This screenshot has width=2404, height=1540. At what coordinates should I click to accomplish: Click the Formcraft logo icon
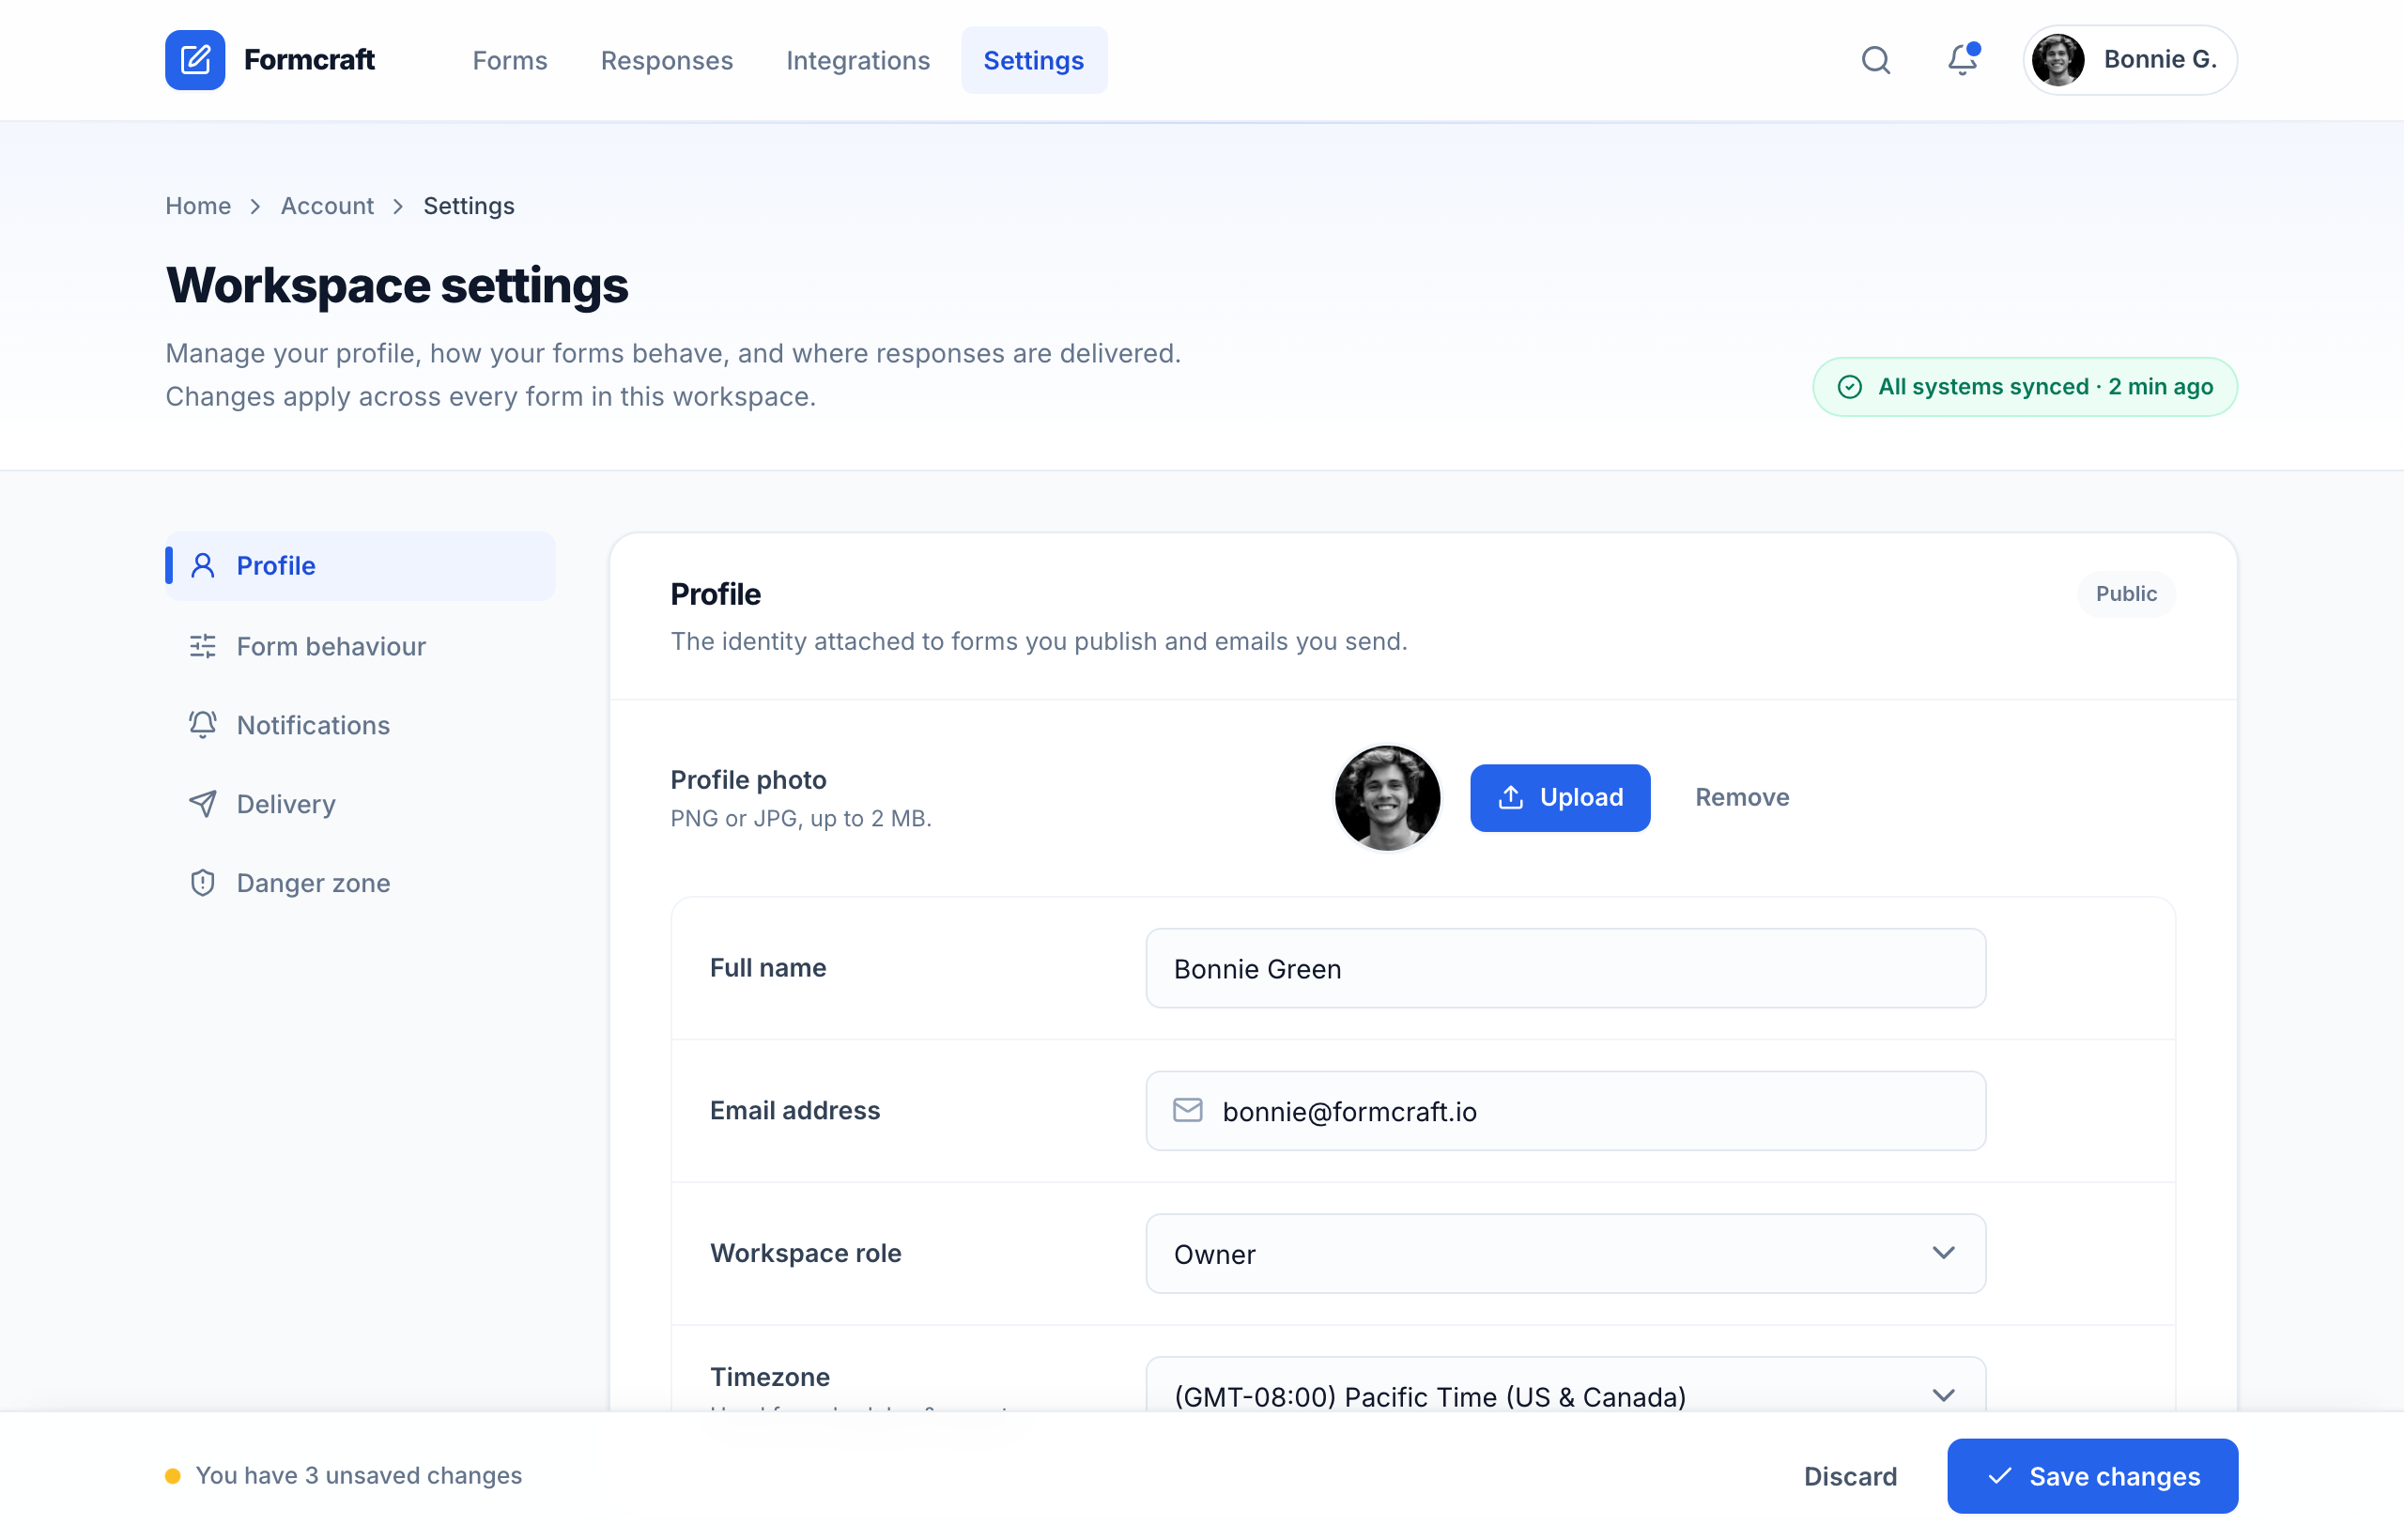195,60
